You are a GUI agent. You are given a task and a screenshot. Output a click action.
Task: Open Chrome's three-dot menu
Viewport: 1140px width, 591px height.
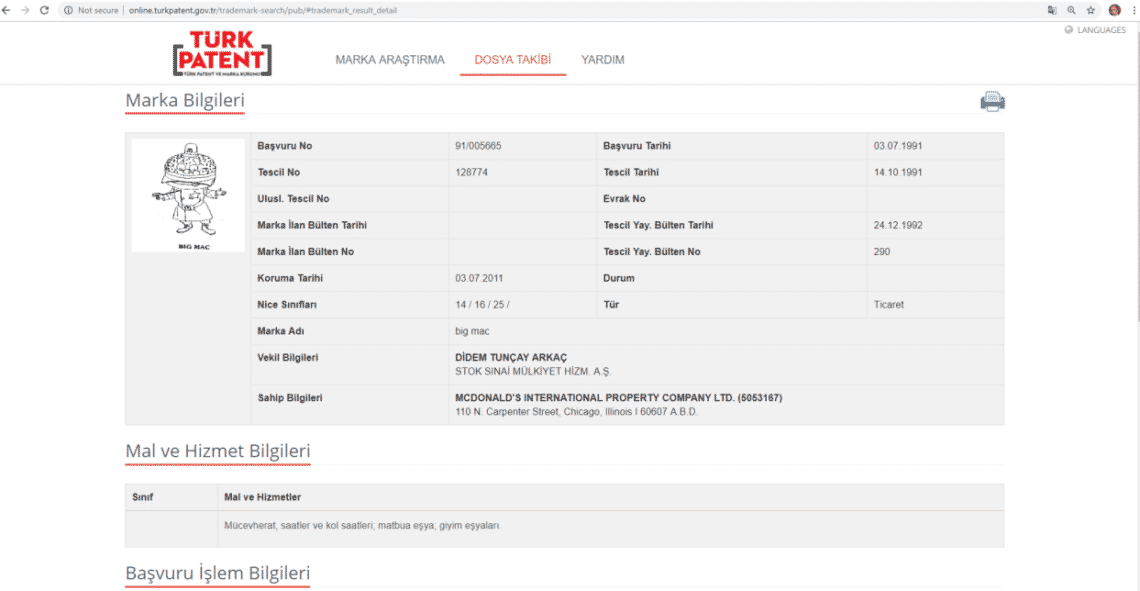1133,10
